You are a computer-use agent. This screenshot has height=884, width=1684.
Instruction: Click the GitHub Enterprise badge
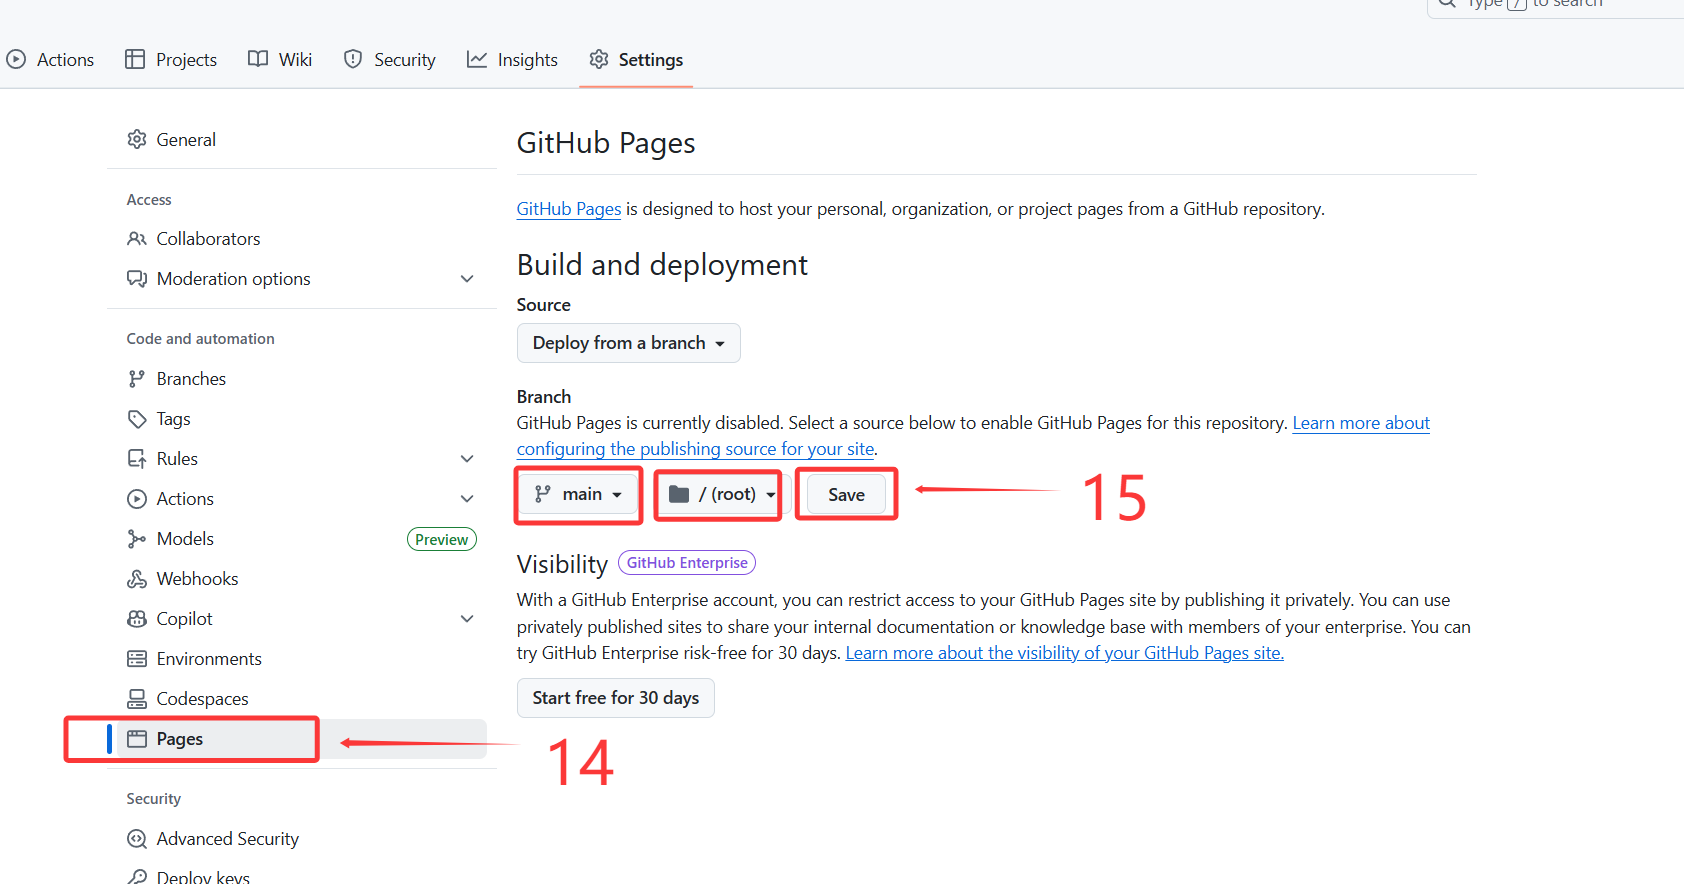click(x=687, y=563)
